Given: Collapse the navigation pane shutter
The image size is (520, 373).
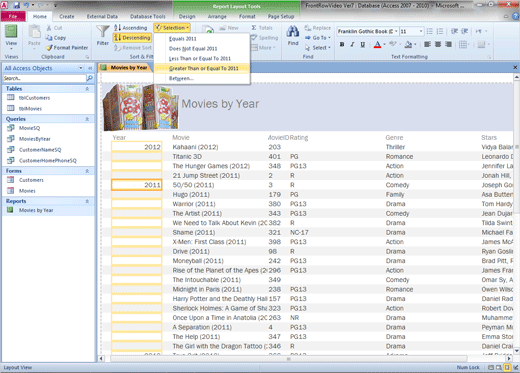Looking at the screenshot, I should pyautogui.click(x=90, y=68).
